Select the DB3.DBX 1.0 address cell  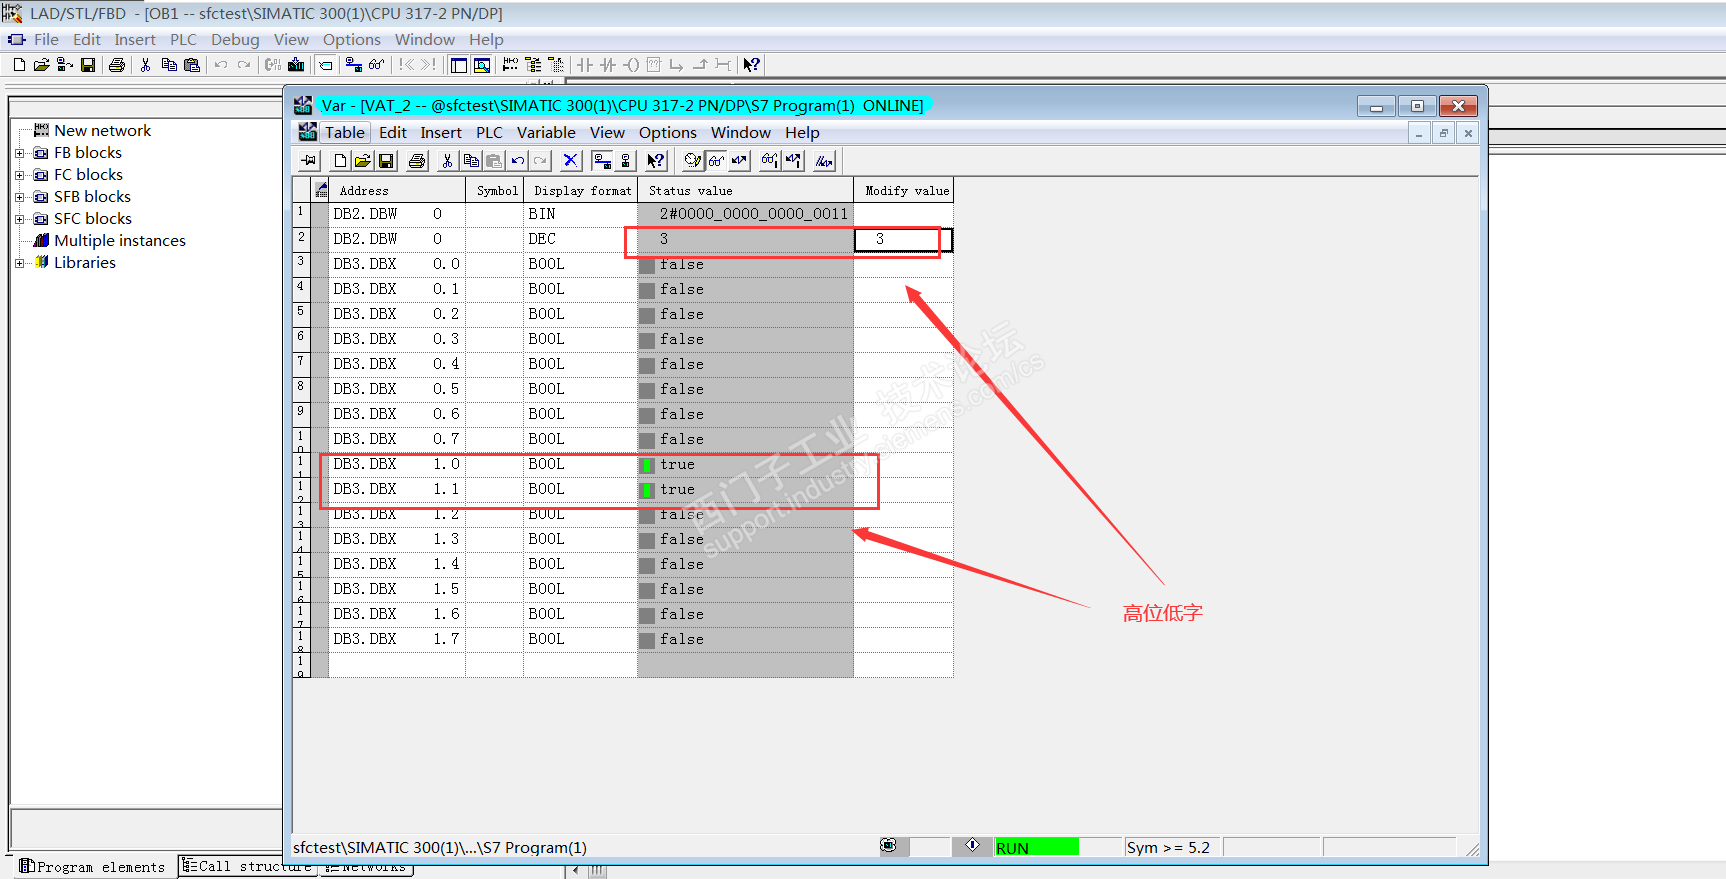(397, 465)
